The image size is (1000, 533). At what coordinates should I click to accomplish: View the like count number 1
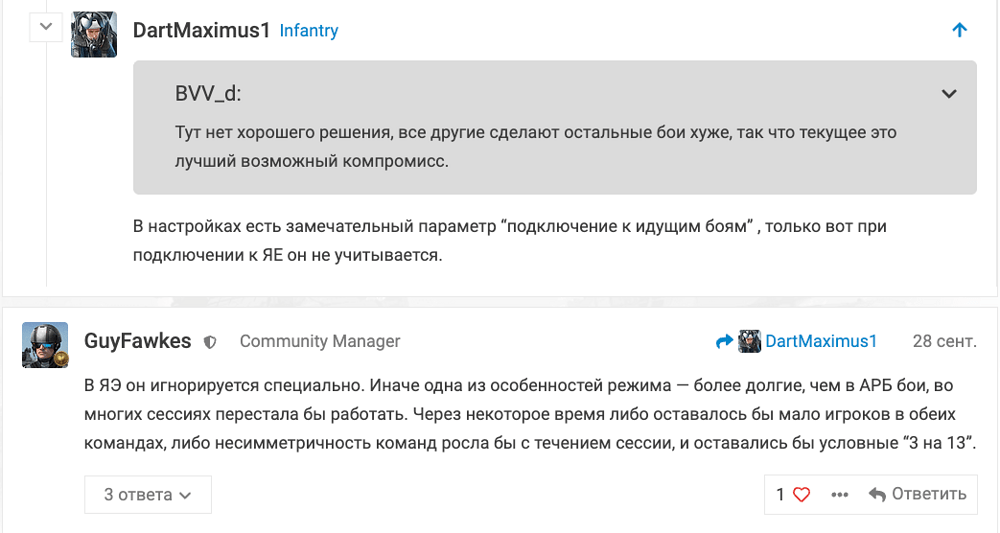coord(780,495)
